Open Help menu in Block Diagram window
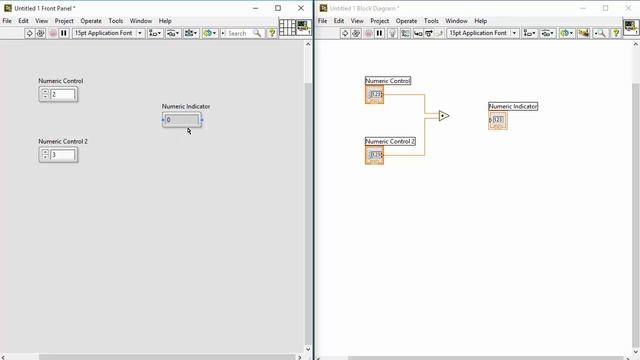This screenshot has height=360, width=640. click(x=480, y=21)
